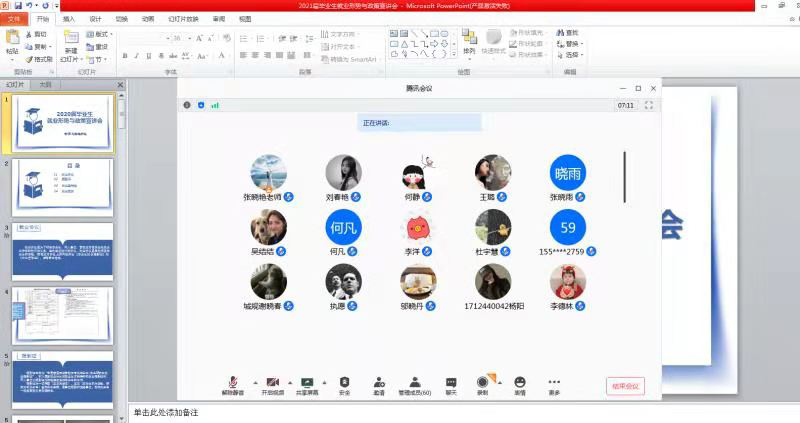Turn on video camera in meeting toolbar
Screen dimensions: 800x423
click(272, 386)
